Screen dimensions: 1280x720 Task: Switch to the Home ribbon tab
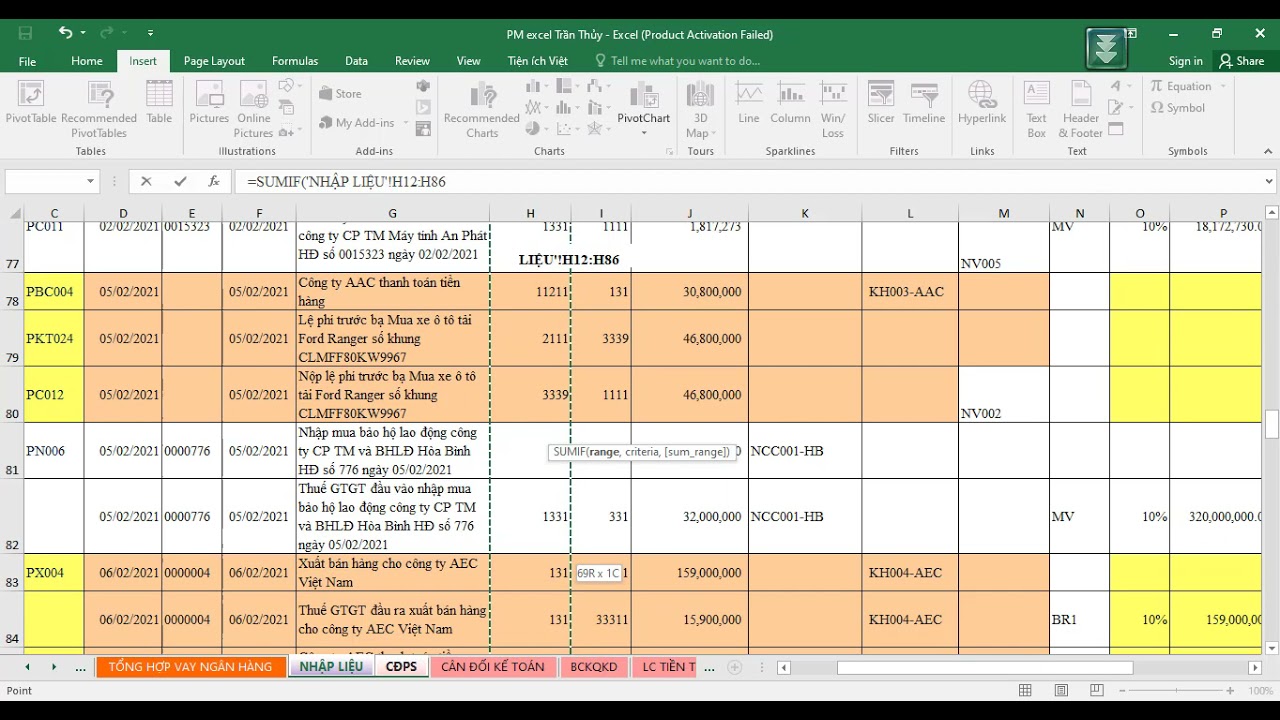[x=87, y=61]
